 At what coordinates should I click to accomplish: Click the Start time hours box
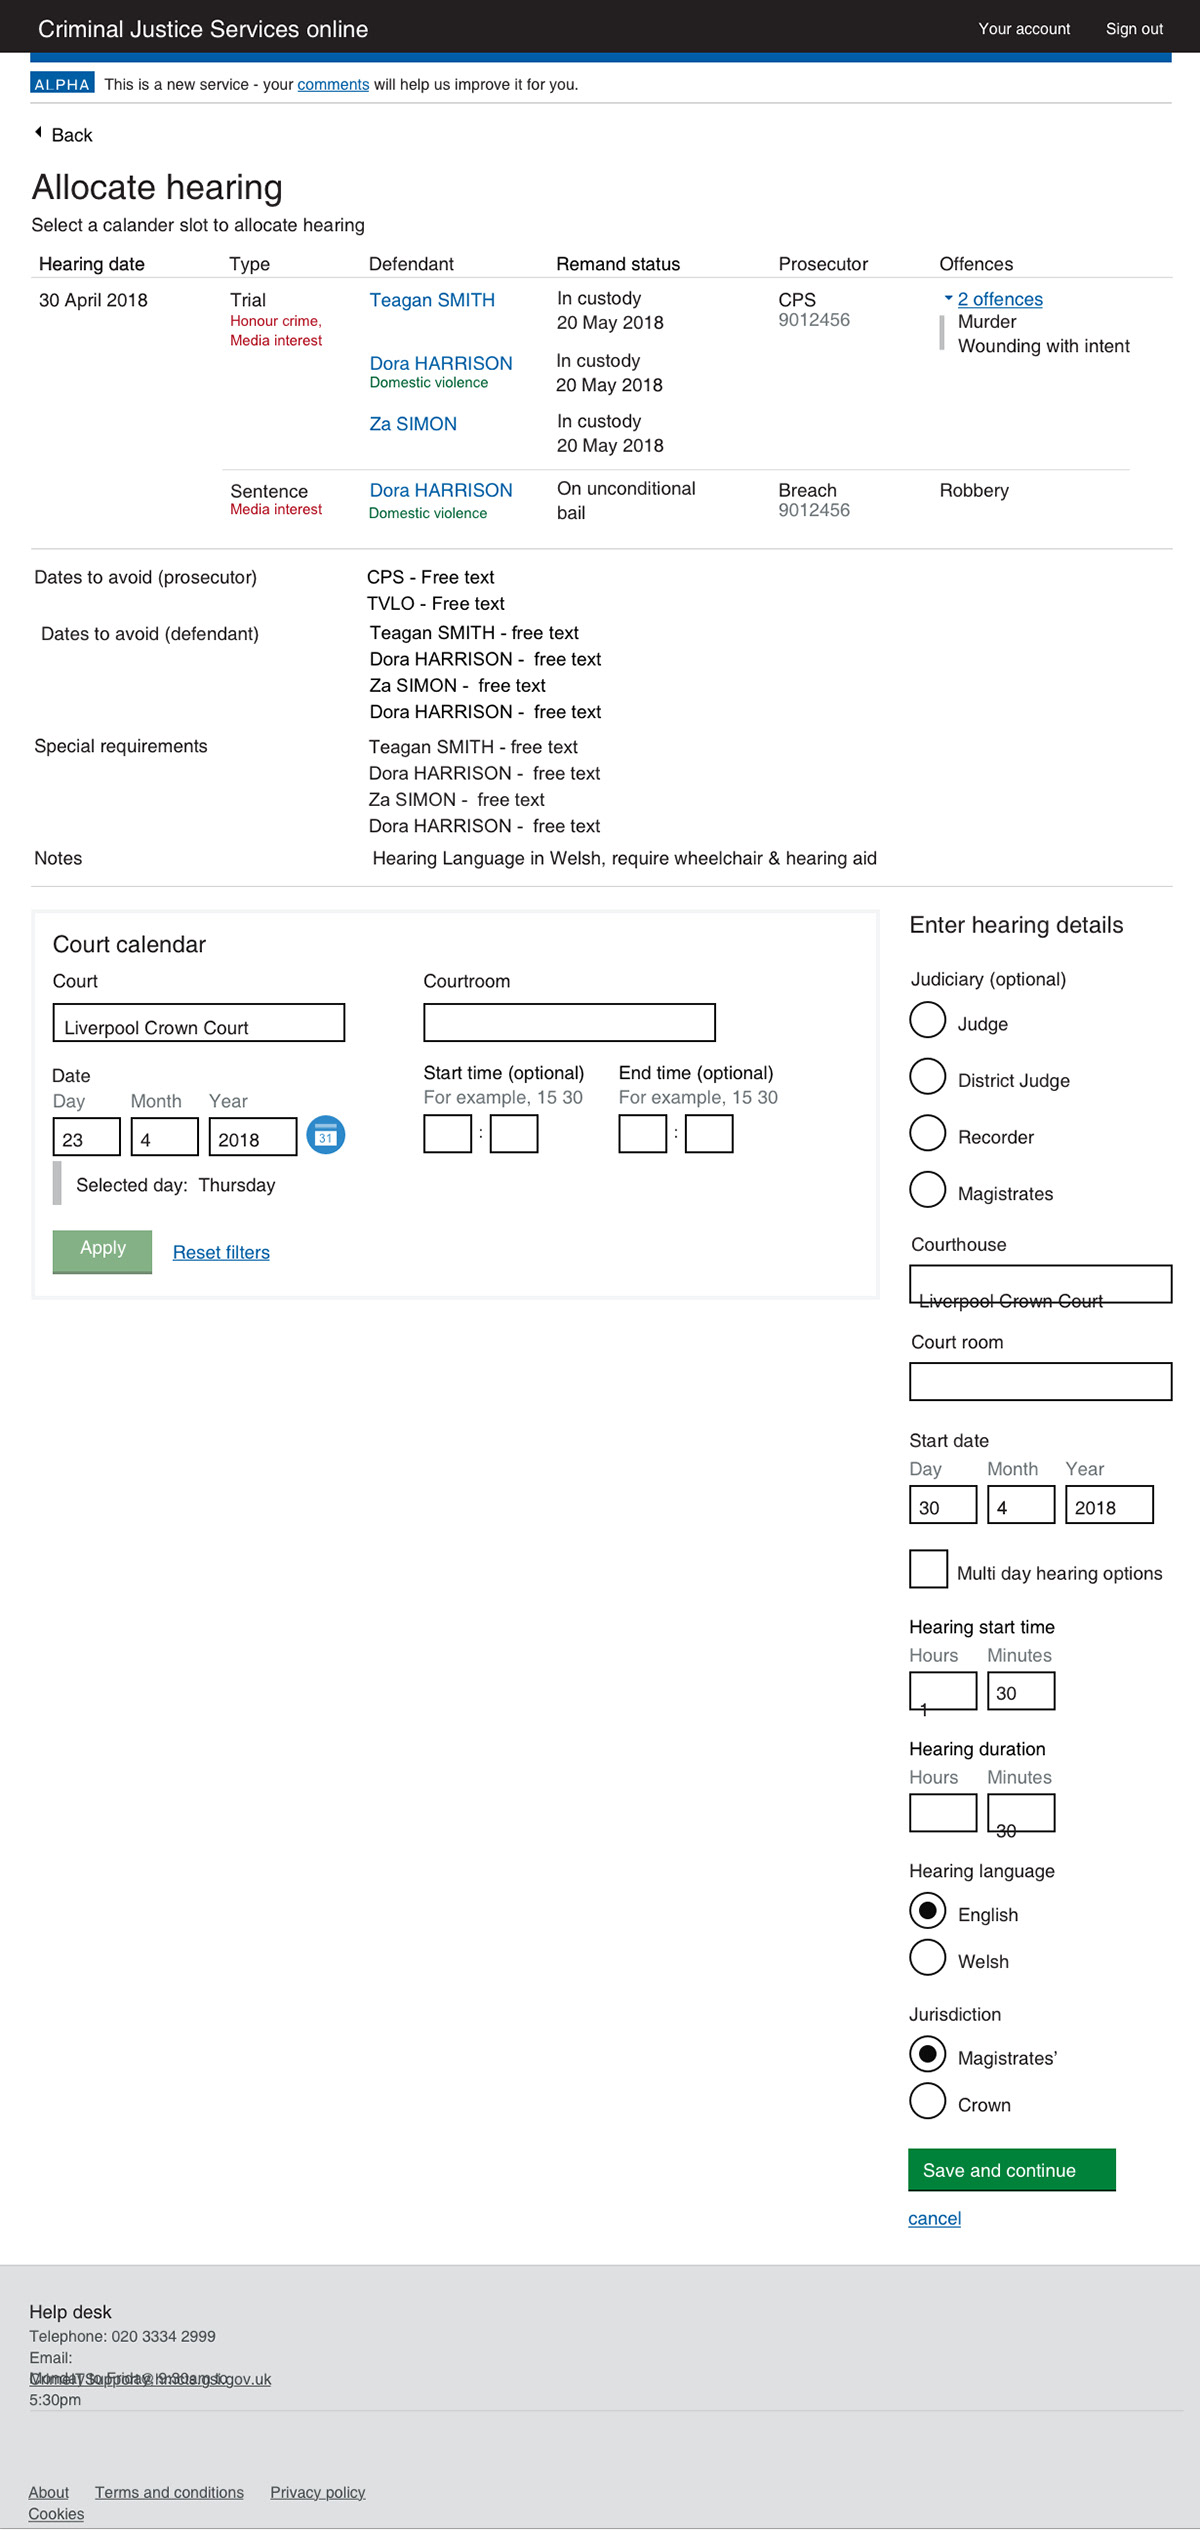click(447, 1134)
